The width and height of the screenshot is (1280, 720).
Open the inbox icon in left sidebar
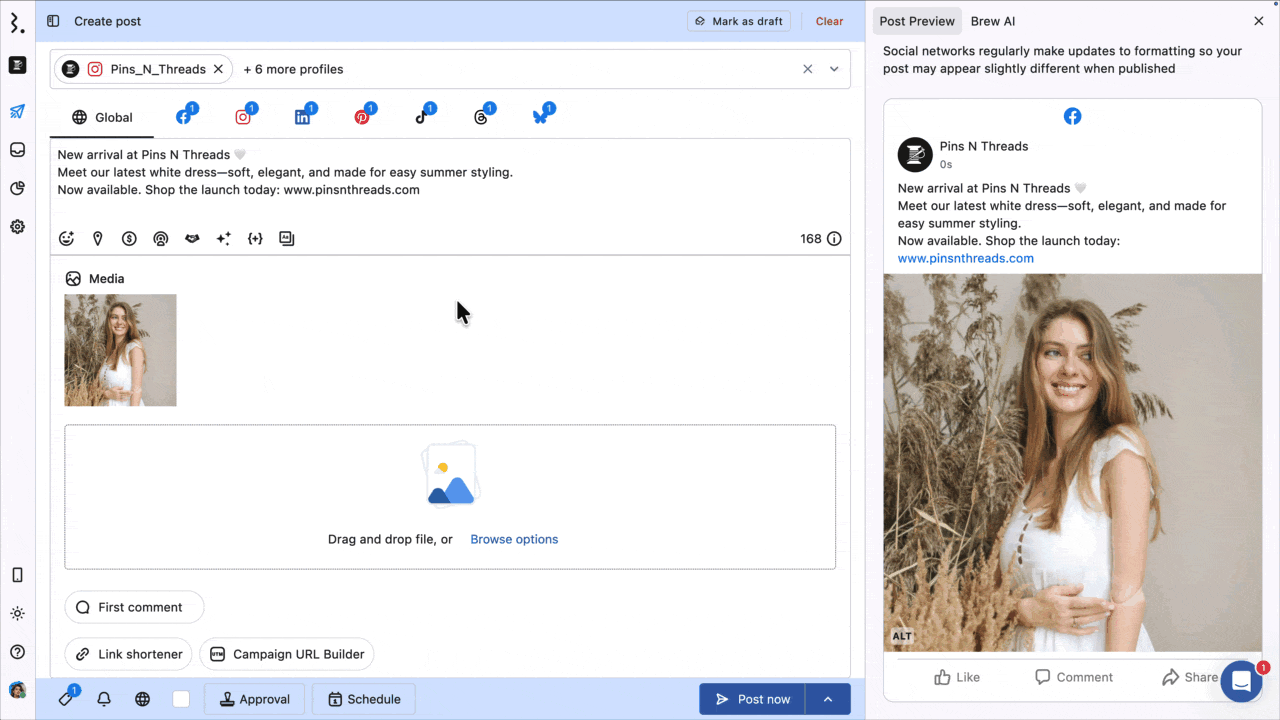[17, 150]
